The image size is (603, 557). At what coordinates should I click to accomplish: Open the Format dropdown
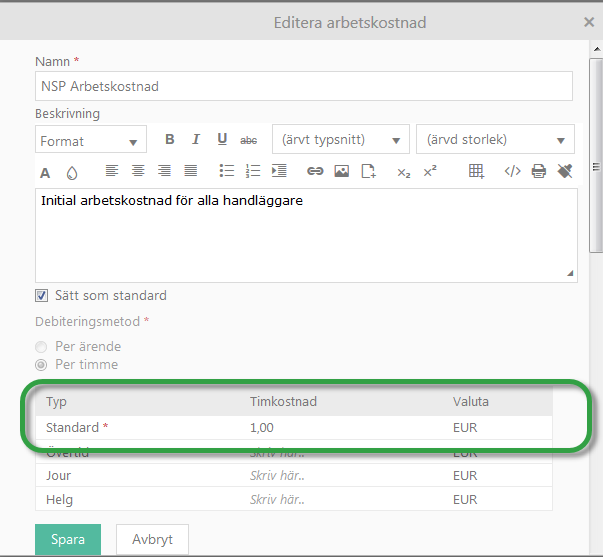[x=91, y=141]
